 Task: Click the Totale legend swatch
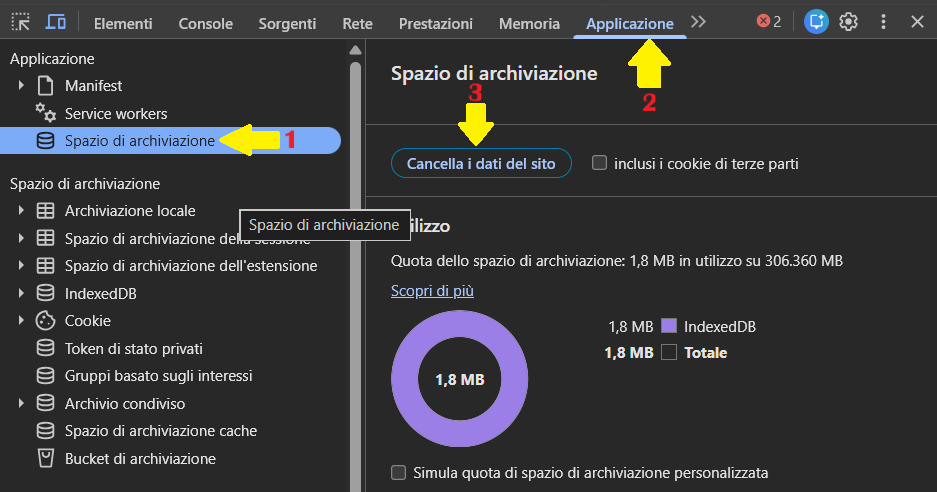coord(669,352)
